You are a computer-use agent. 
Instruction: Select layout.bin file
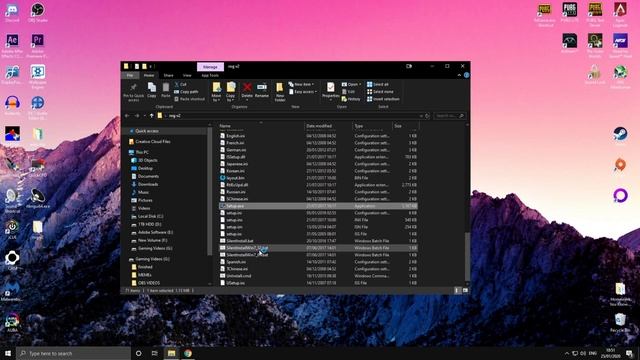click(318, 178)
